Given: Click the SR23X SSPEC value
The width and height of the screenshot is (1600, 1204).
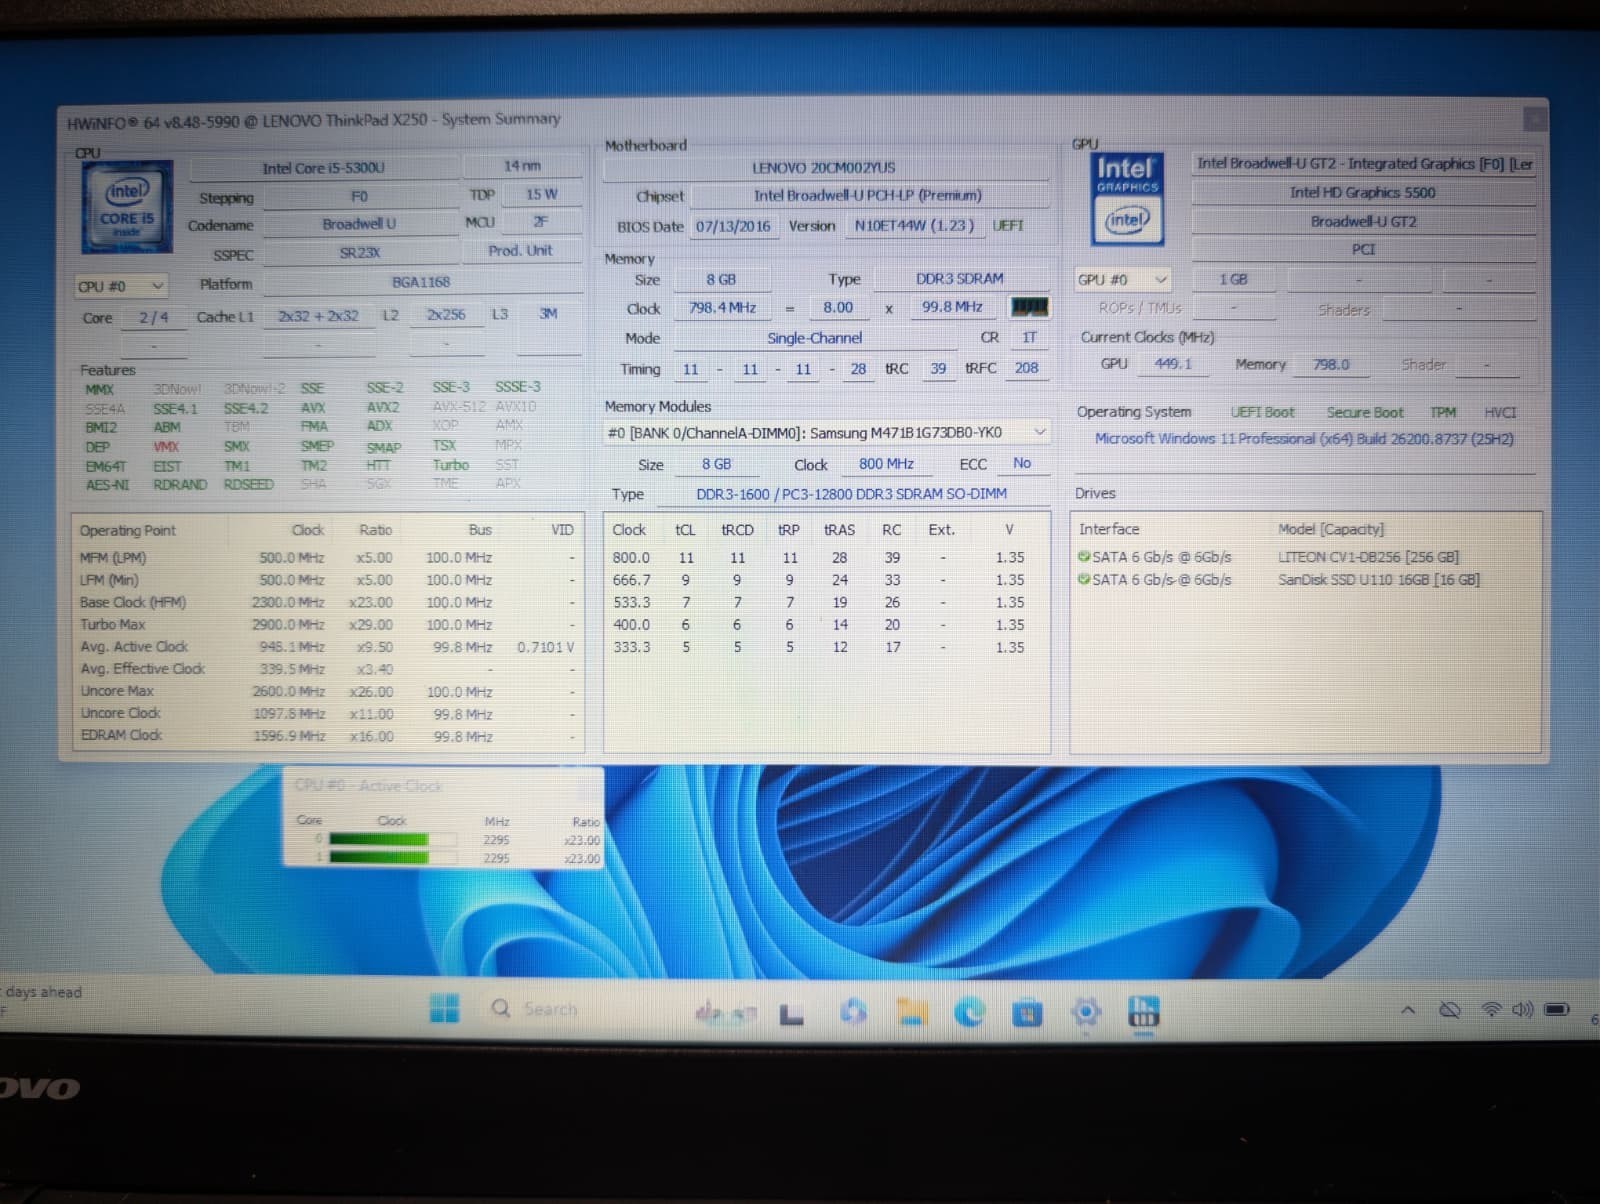Looking at the screenshot, I should coord(359,253).
